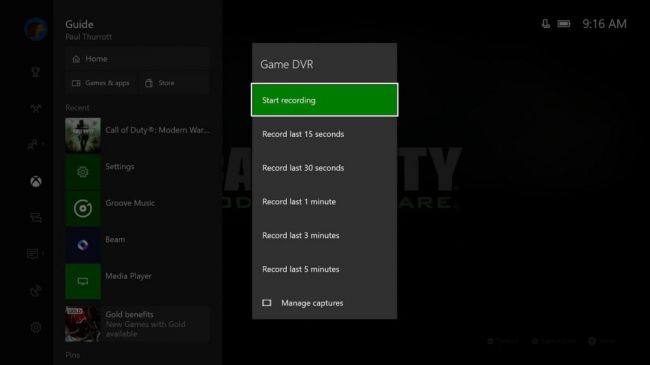650x365 pixels.
Task: Click the microphone status icon
Action: click(546, 24)
